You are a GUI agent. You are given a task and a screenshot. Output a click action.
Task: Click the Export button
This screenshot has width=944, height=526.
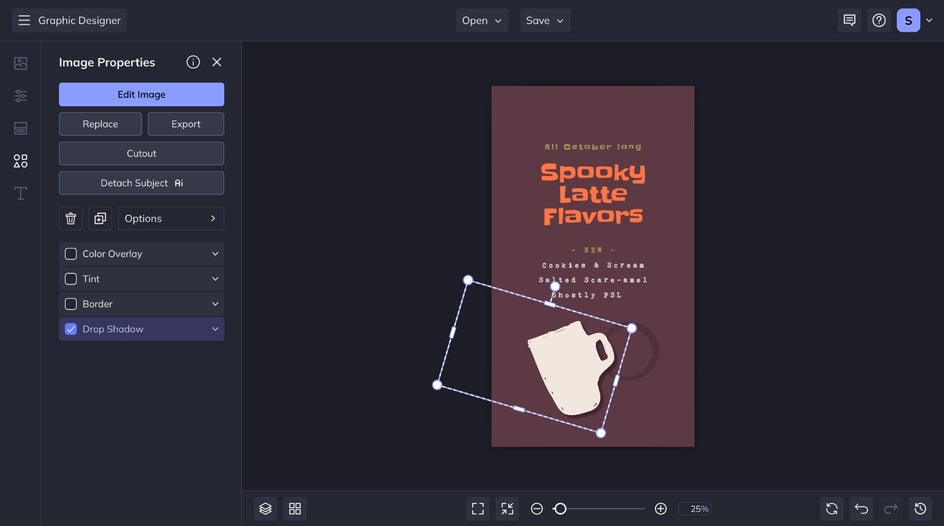tap(185, 124)
